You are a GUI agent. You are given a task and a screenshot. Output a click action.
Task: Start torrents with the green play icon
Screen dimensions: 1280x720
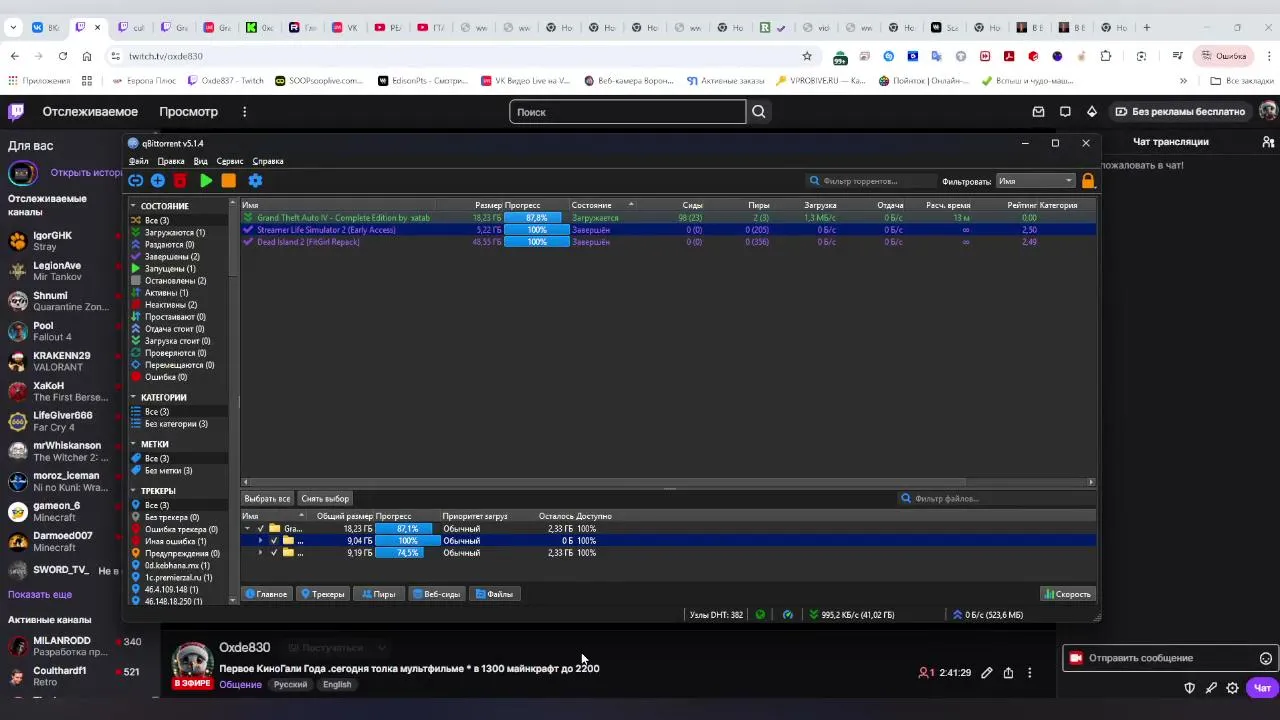point(206,181)
